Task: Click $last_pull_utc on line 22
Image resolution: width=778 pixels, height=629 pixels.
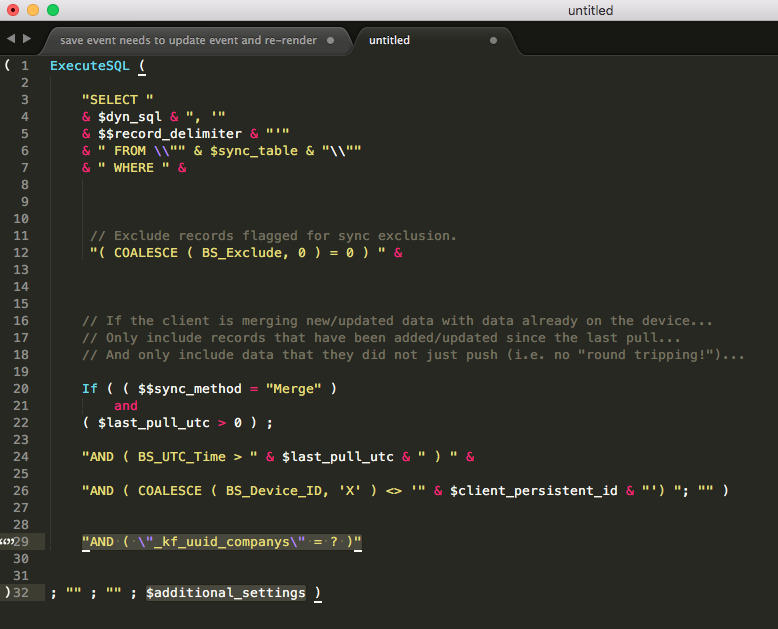Action: (x=154, y=423)
